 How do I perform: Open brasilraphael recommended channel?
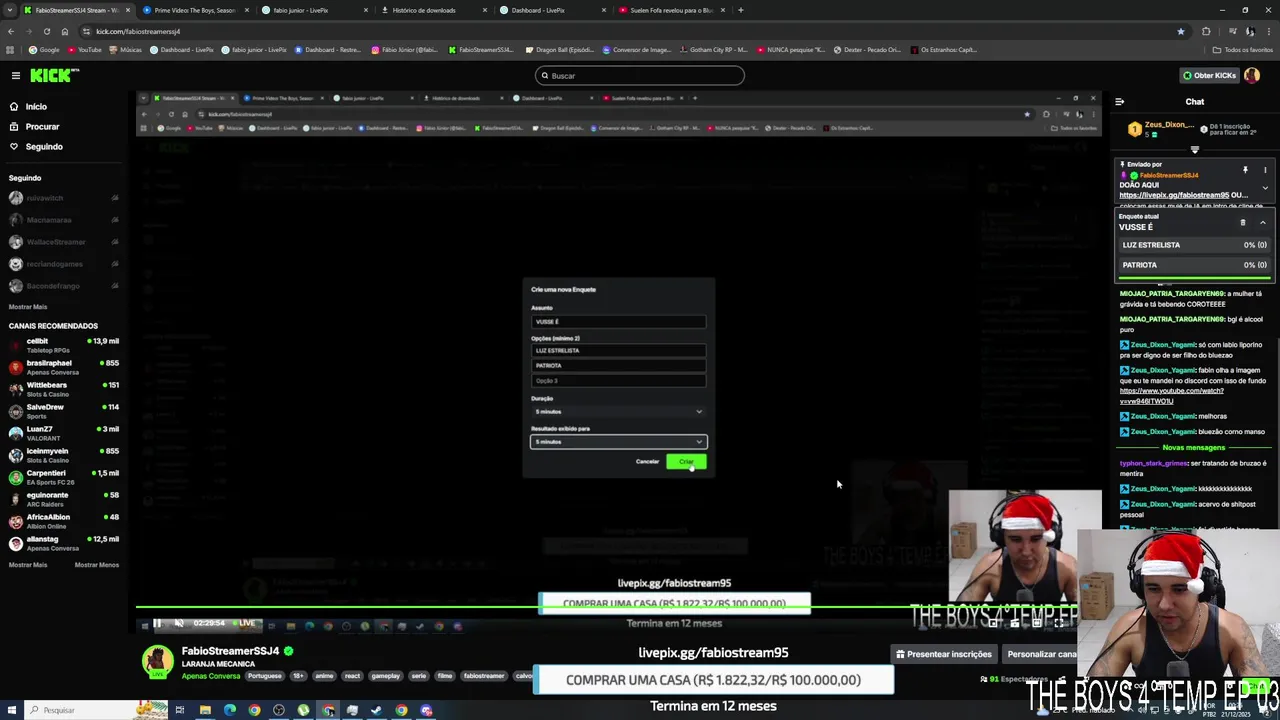click(64, 367)
